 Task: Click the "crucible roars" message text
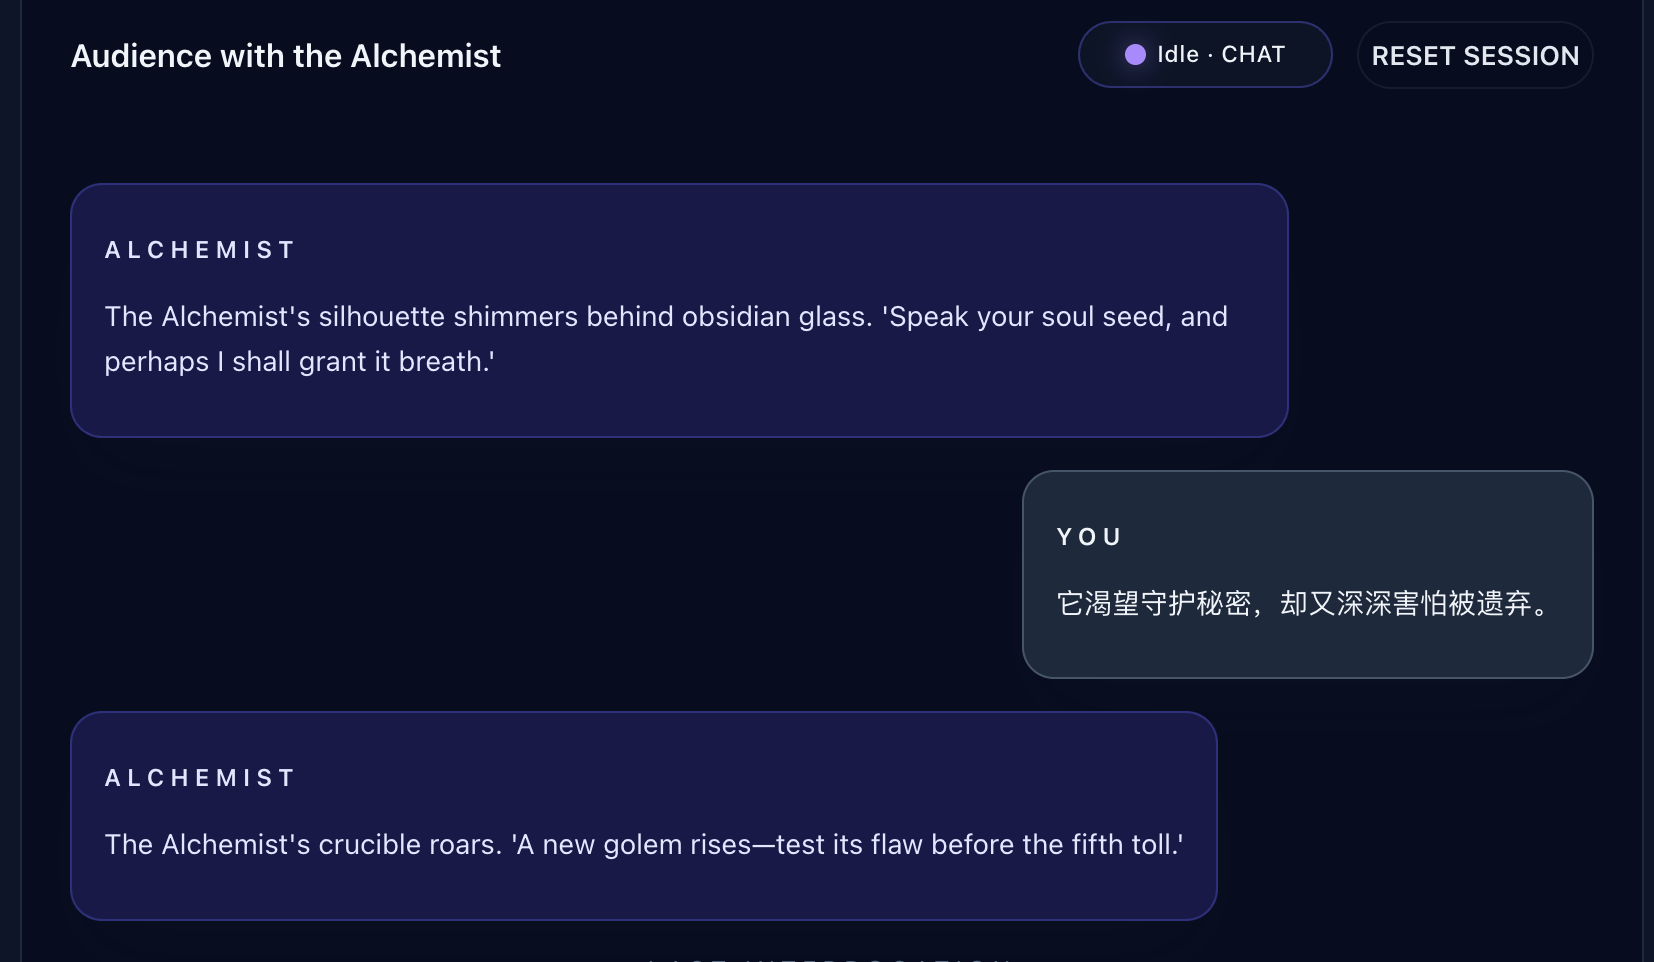[301, 845]
